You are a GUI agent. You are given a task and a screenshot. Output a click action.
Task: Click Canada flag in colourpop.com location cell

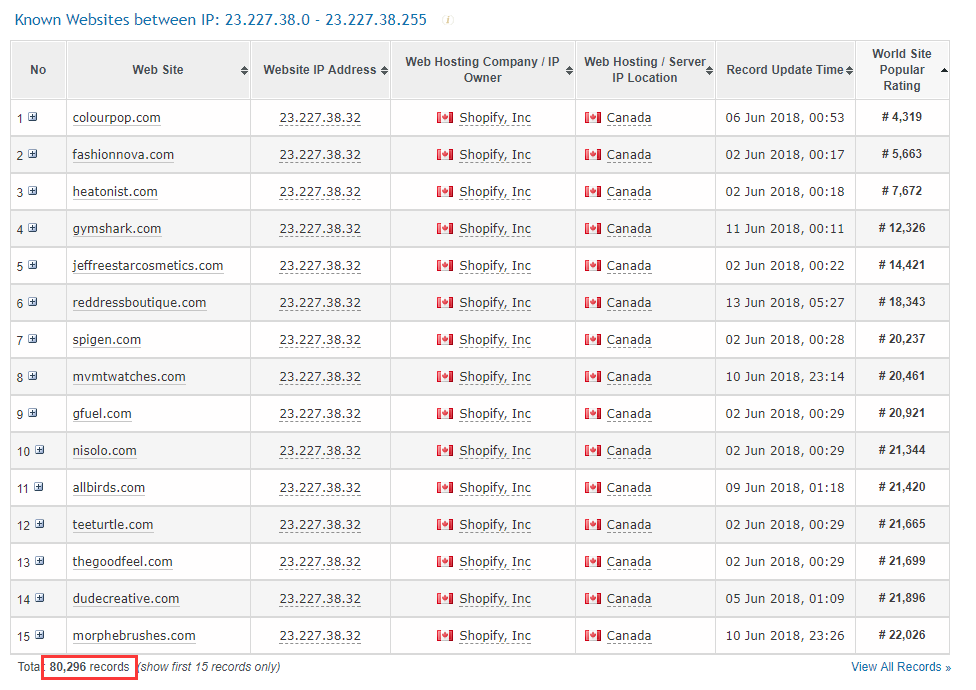point(593,118)
